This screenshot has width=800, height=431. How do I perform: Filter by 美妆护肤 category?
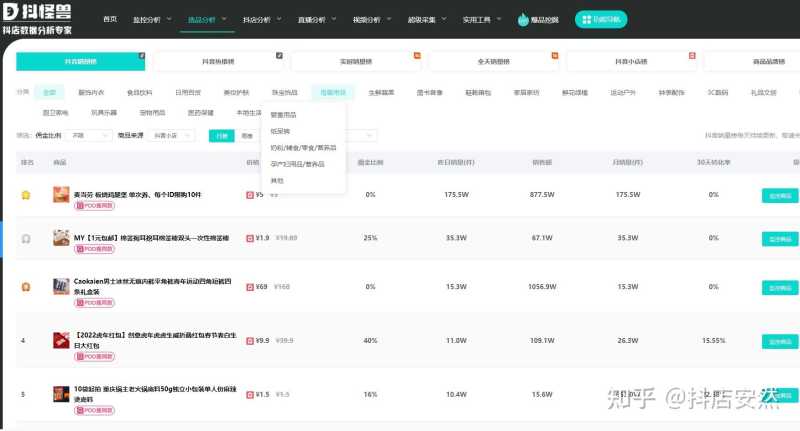pyautogui.click(x=236, y=92)
